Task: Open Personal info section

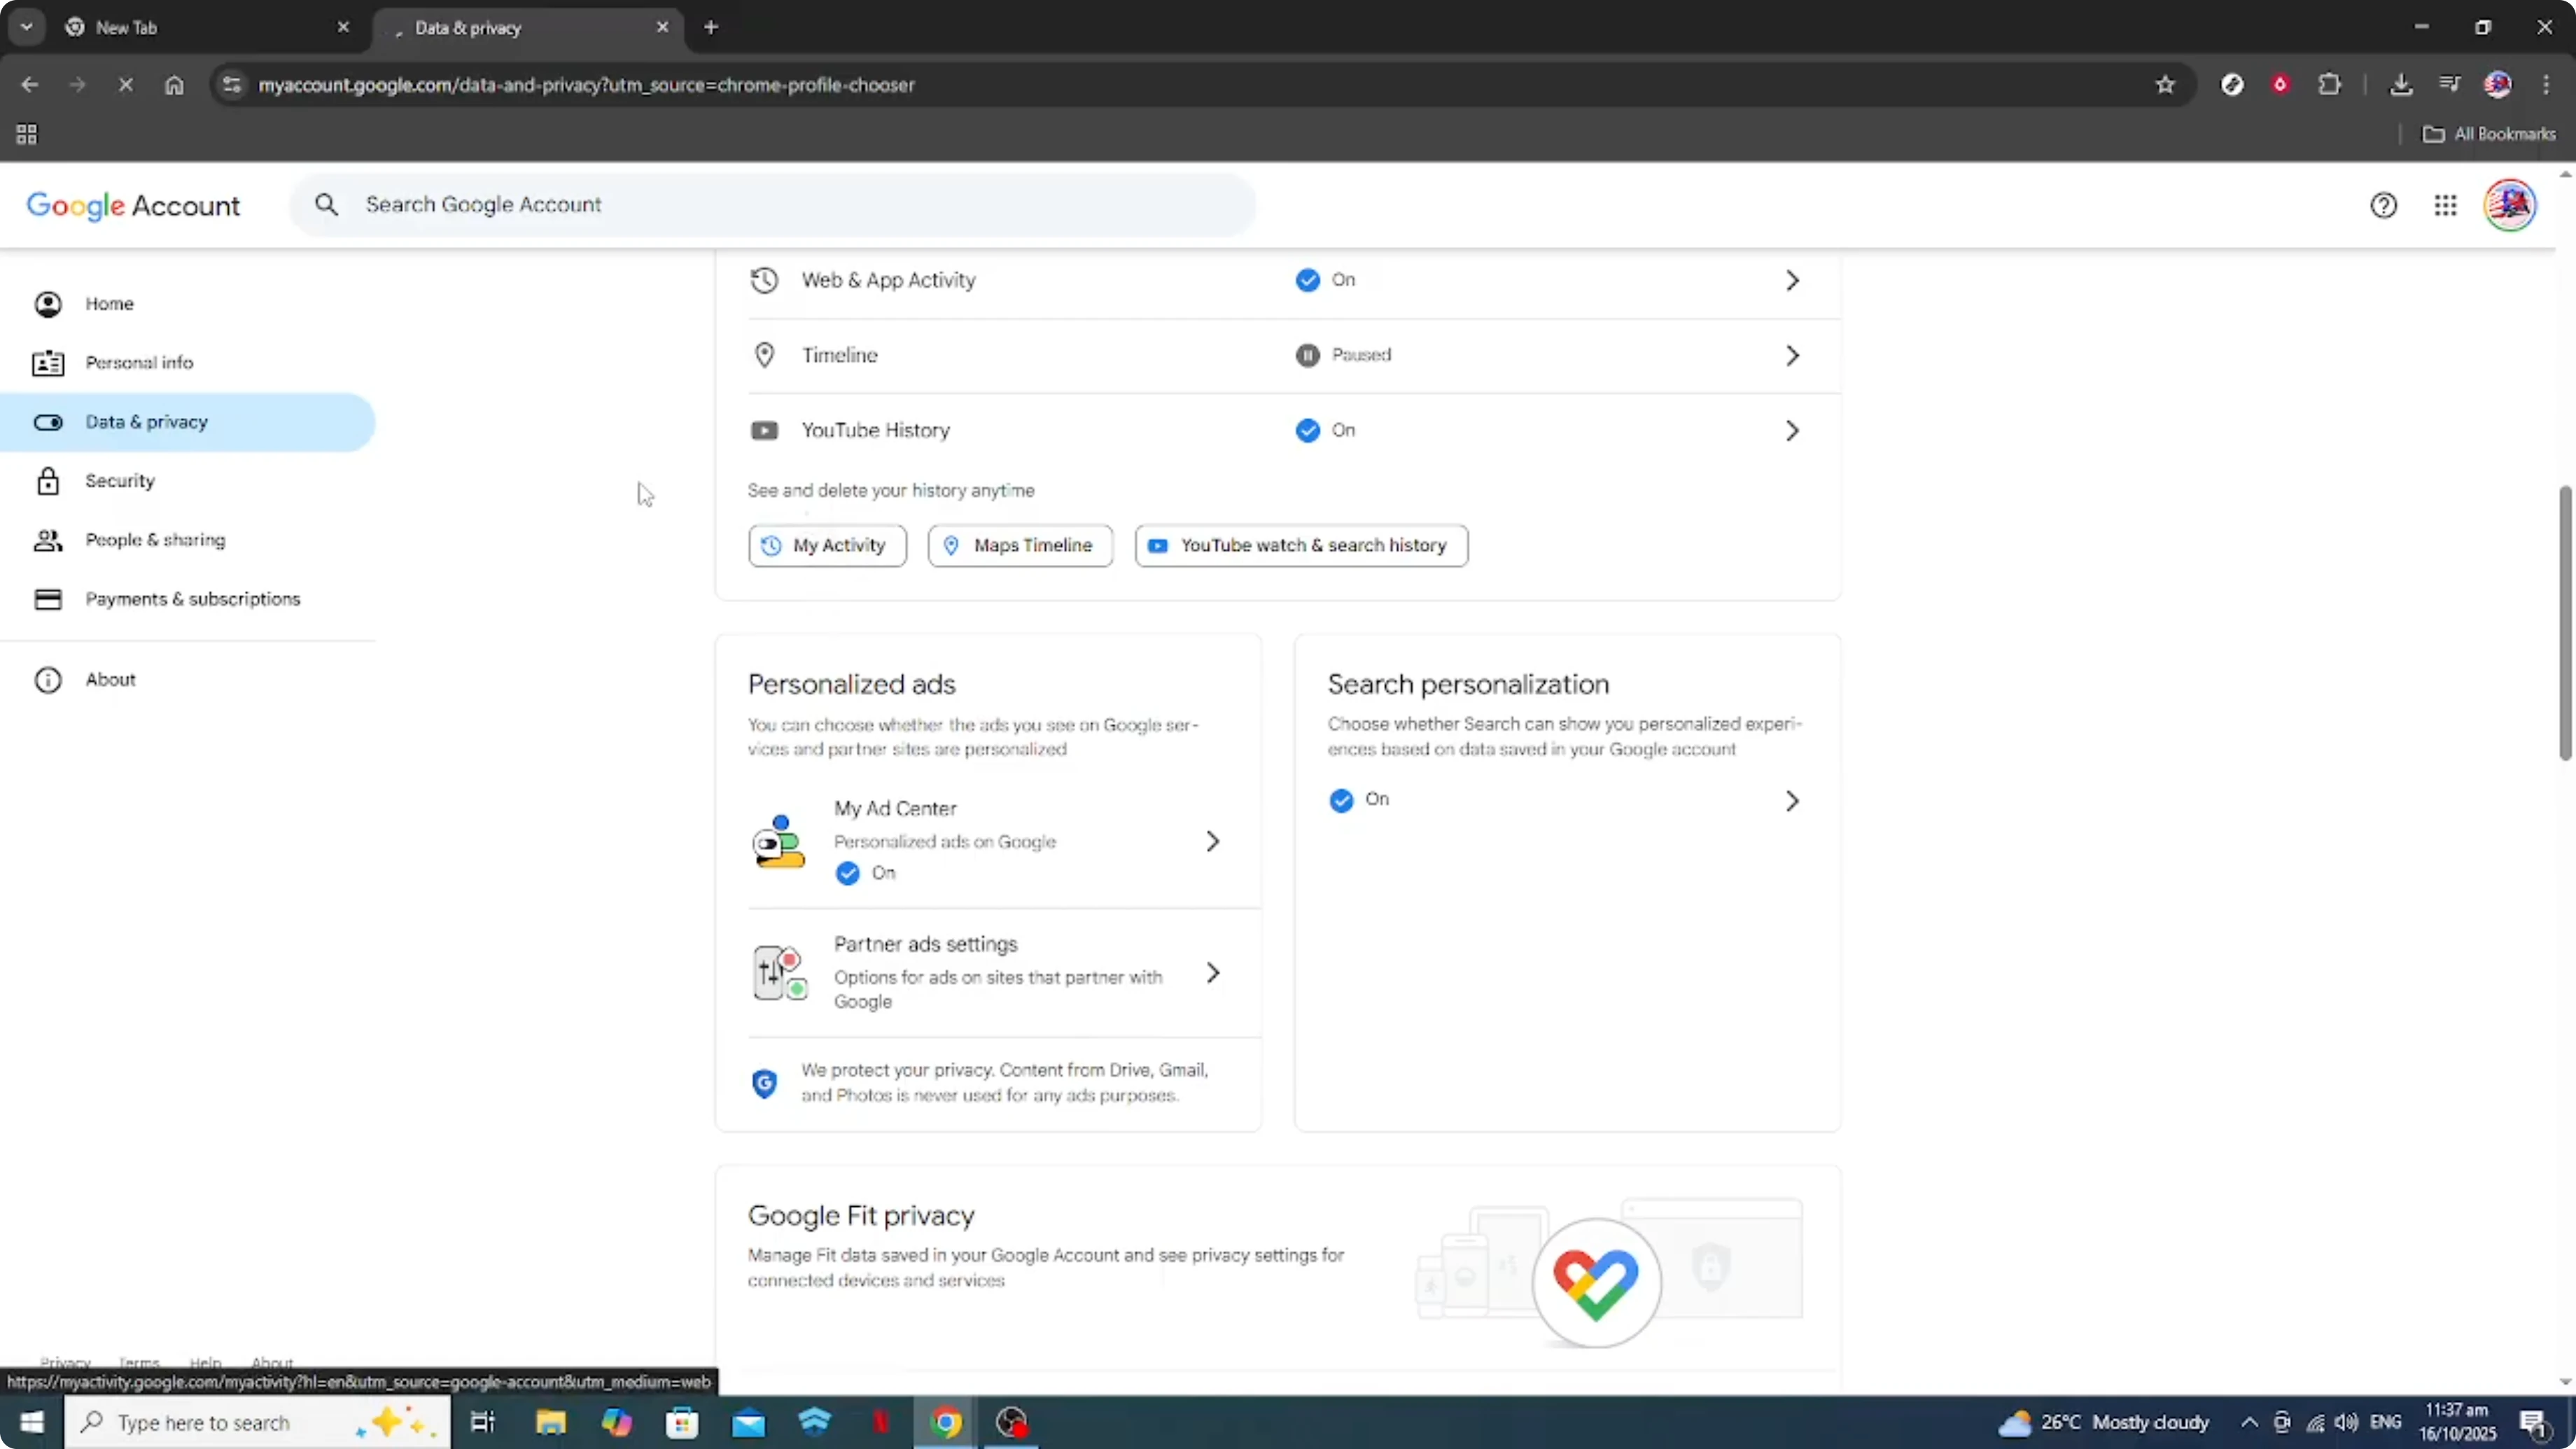Action: [x=188, y=363]
